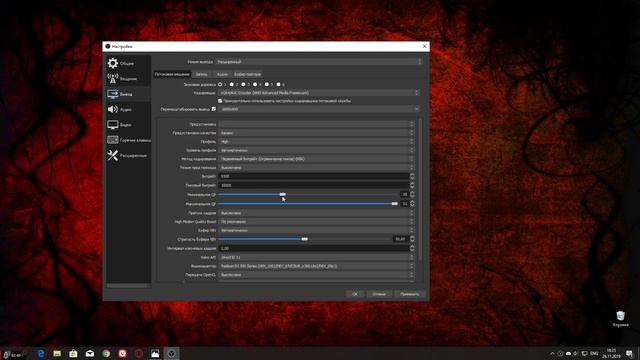Viewport: 640px width, 360px height.
Task: Toggle the rescale output checkbox
Action: coord(214,109)
